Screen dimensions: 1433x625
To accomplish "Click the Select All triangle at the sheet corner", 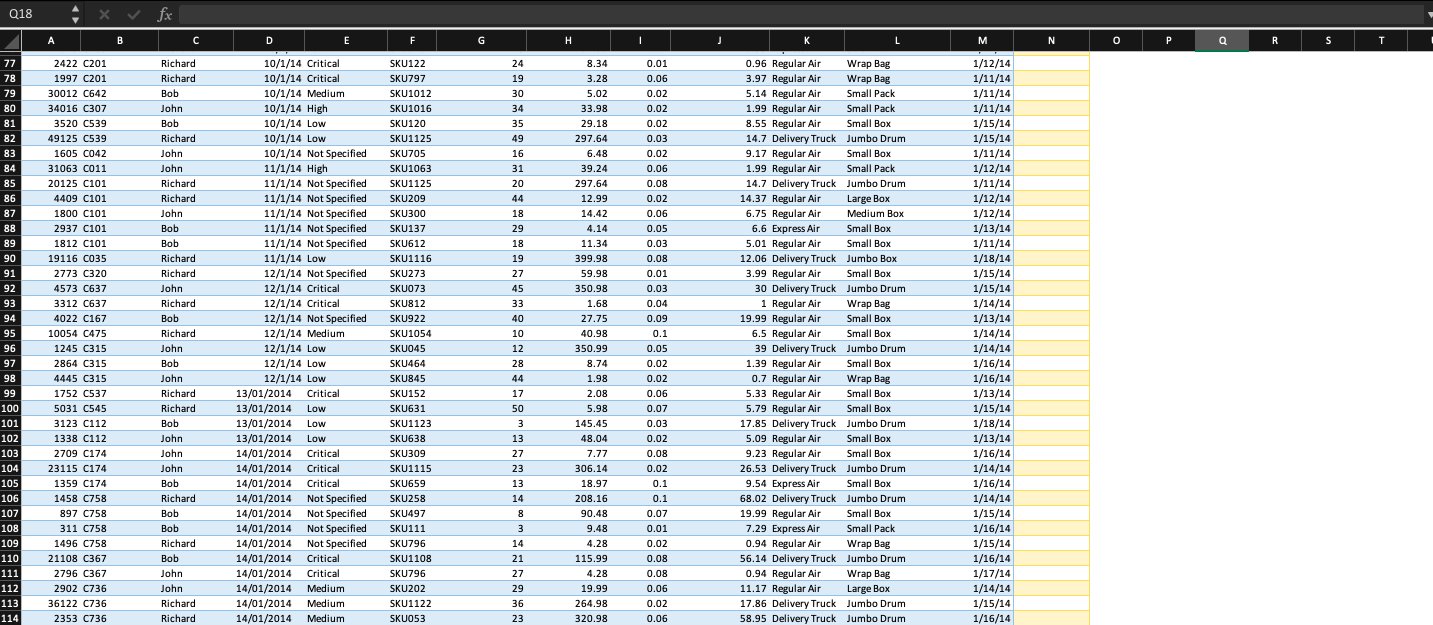I will (x=8, y=41).
